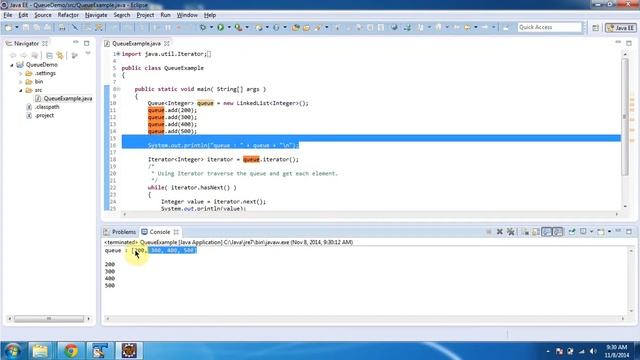Click the green Run button in toolbar
This screenshot has width=640, height=360.
click(220, 27)
